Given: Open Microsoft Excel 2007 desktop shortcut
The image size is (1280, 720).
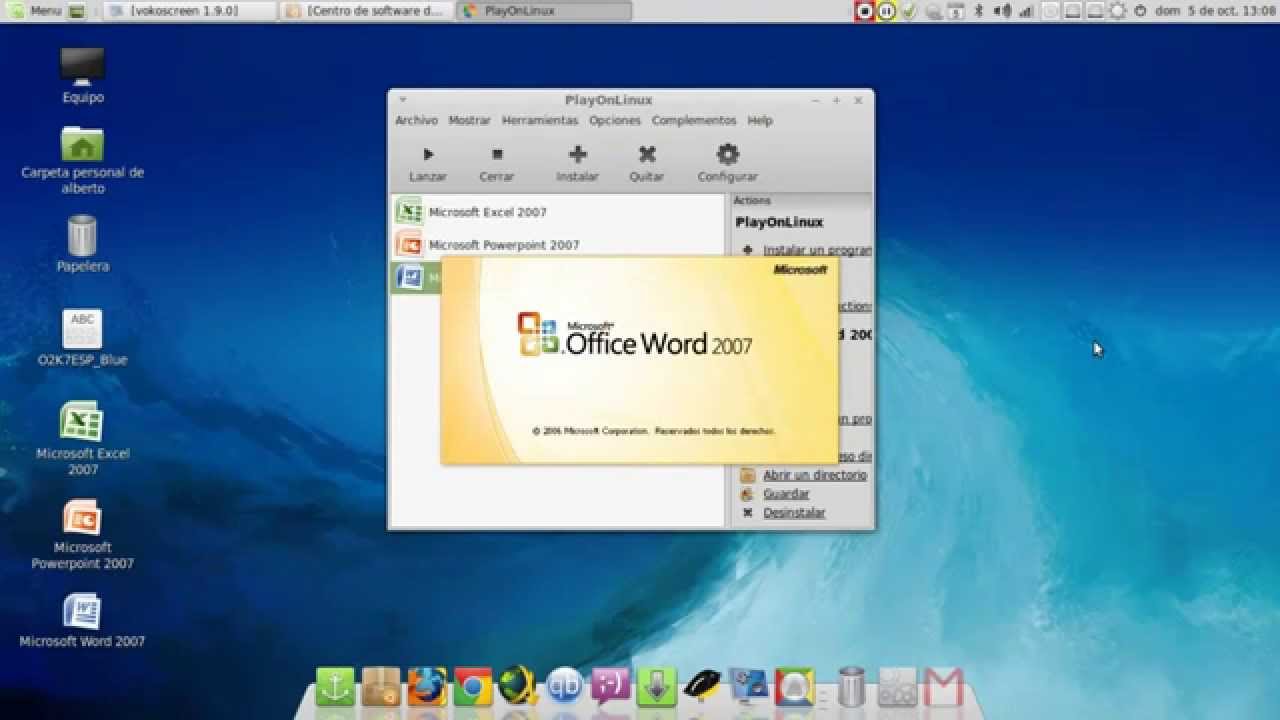Looking at the screenshot, I should click(x=83, y=438).
